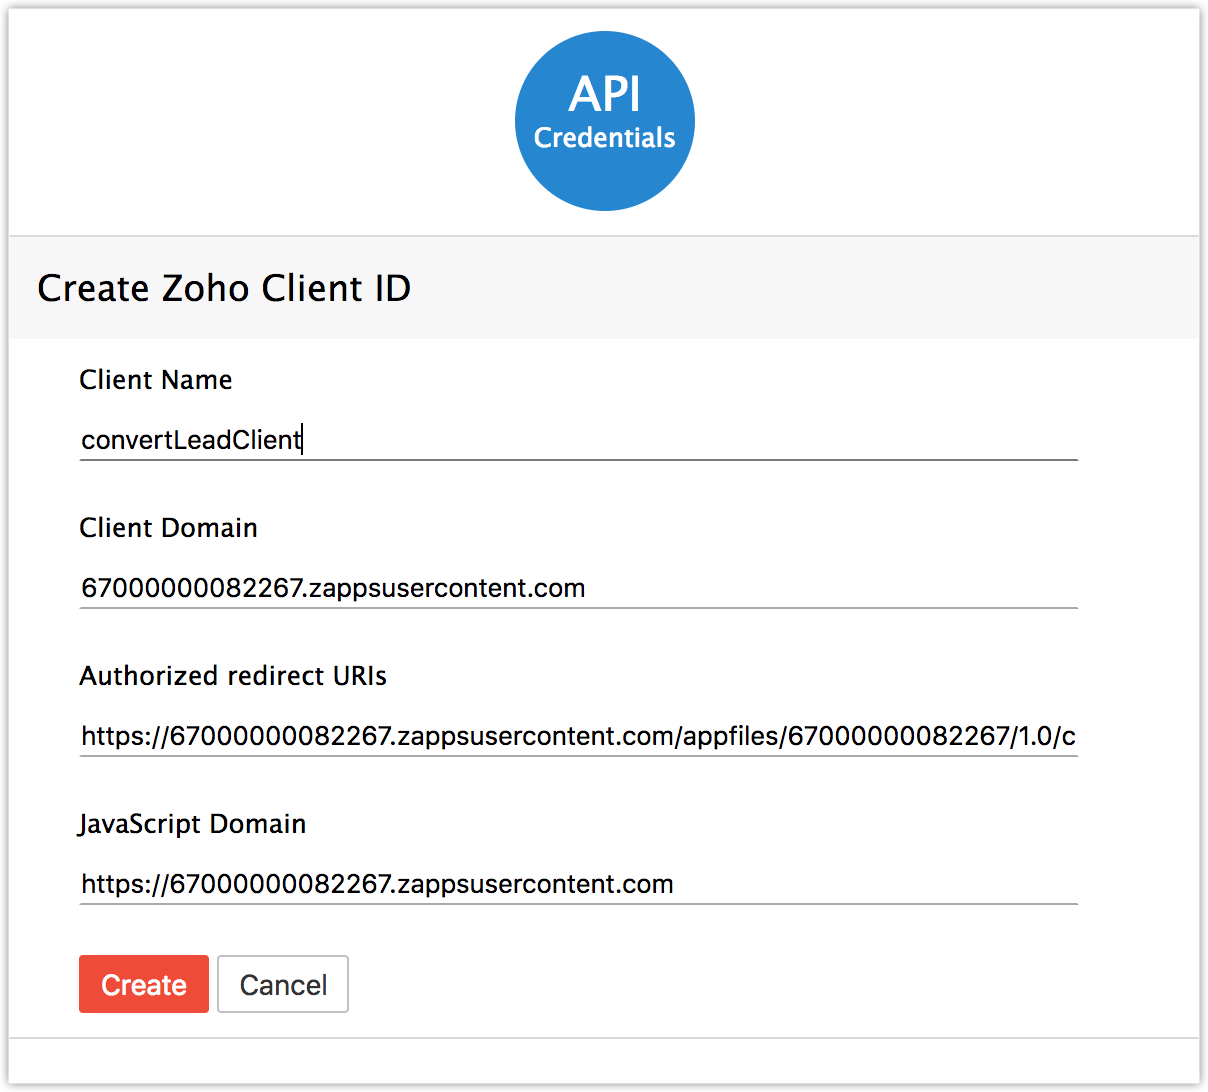Click the API Credentials circle logo
The height and width of the screenshot is (1092, 1208).
tap(605, 121)
